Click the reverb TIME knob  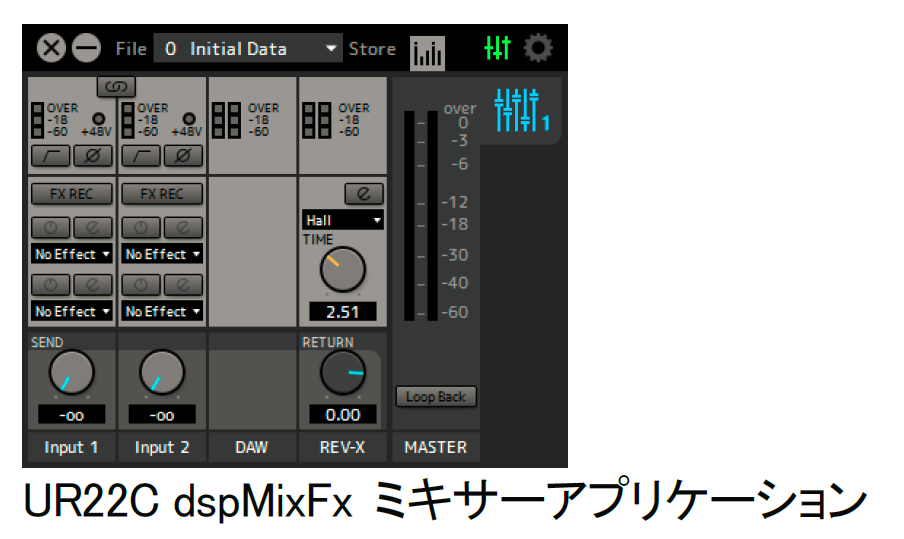click(342, 269)
